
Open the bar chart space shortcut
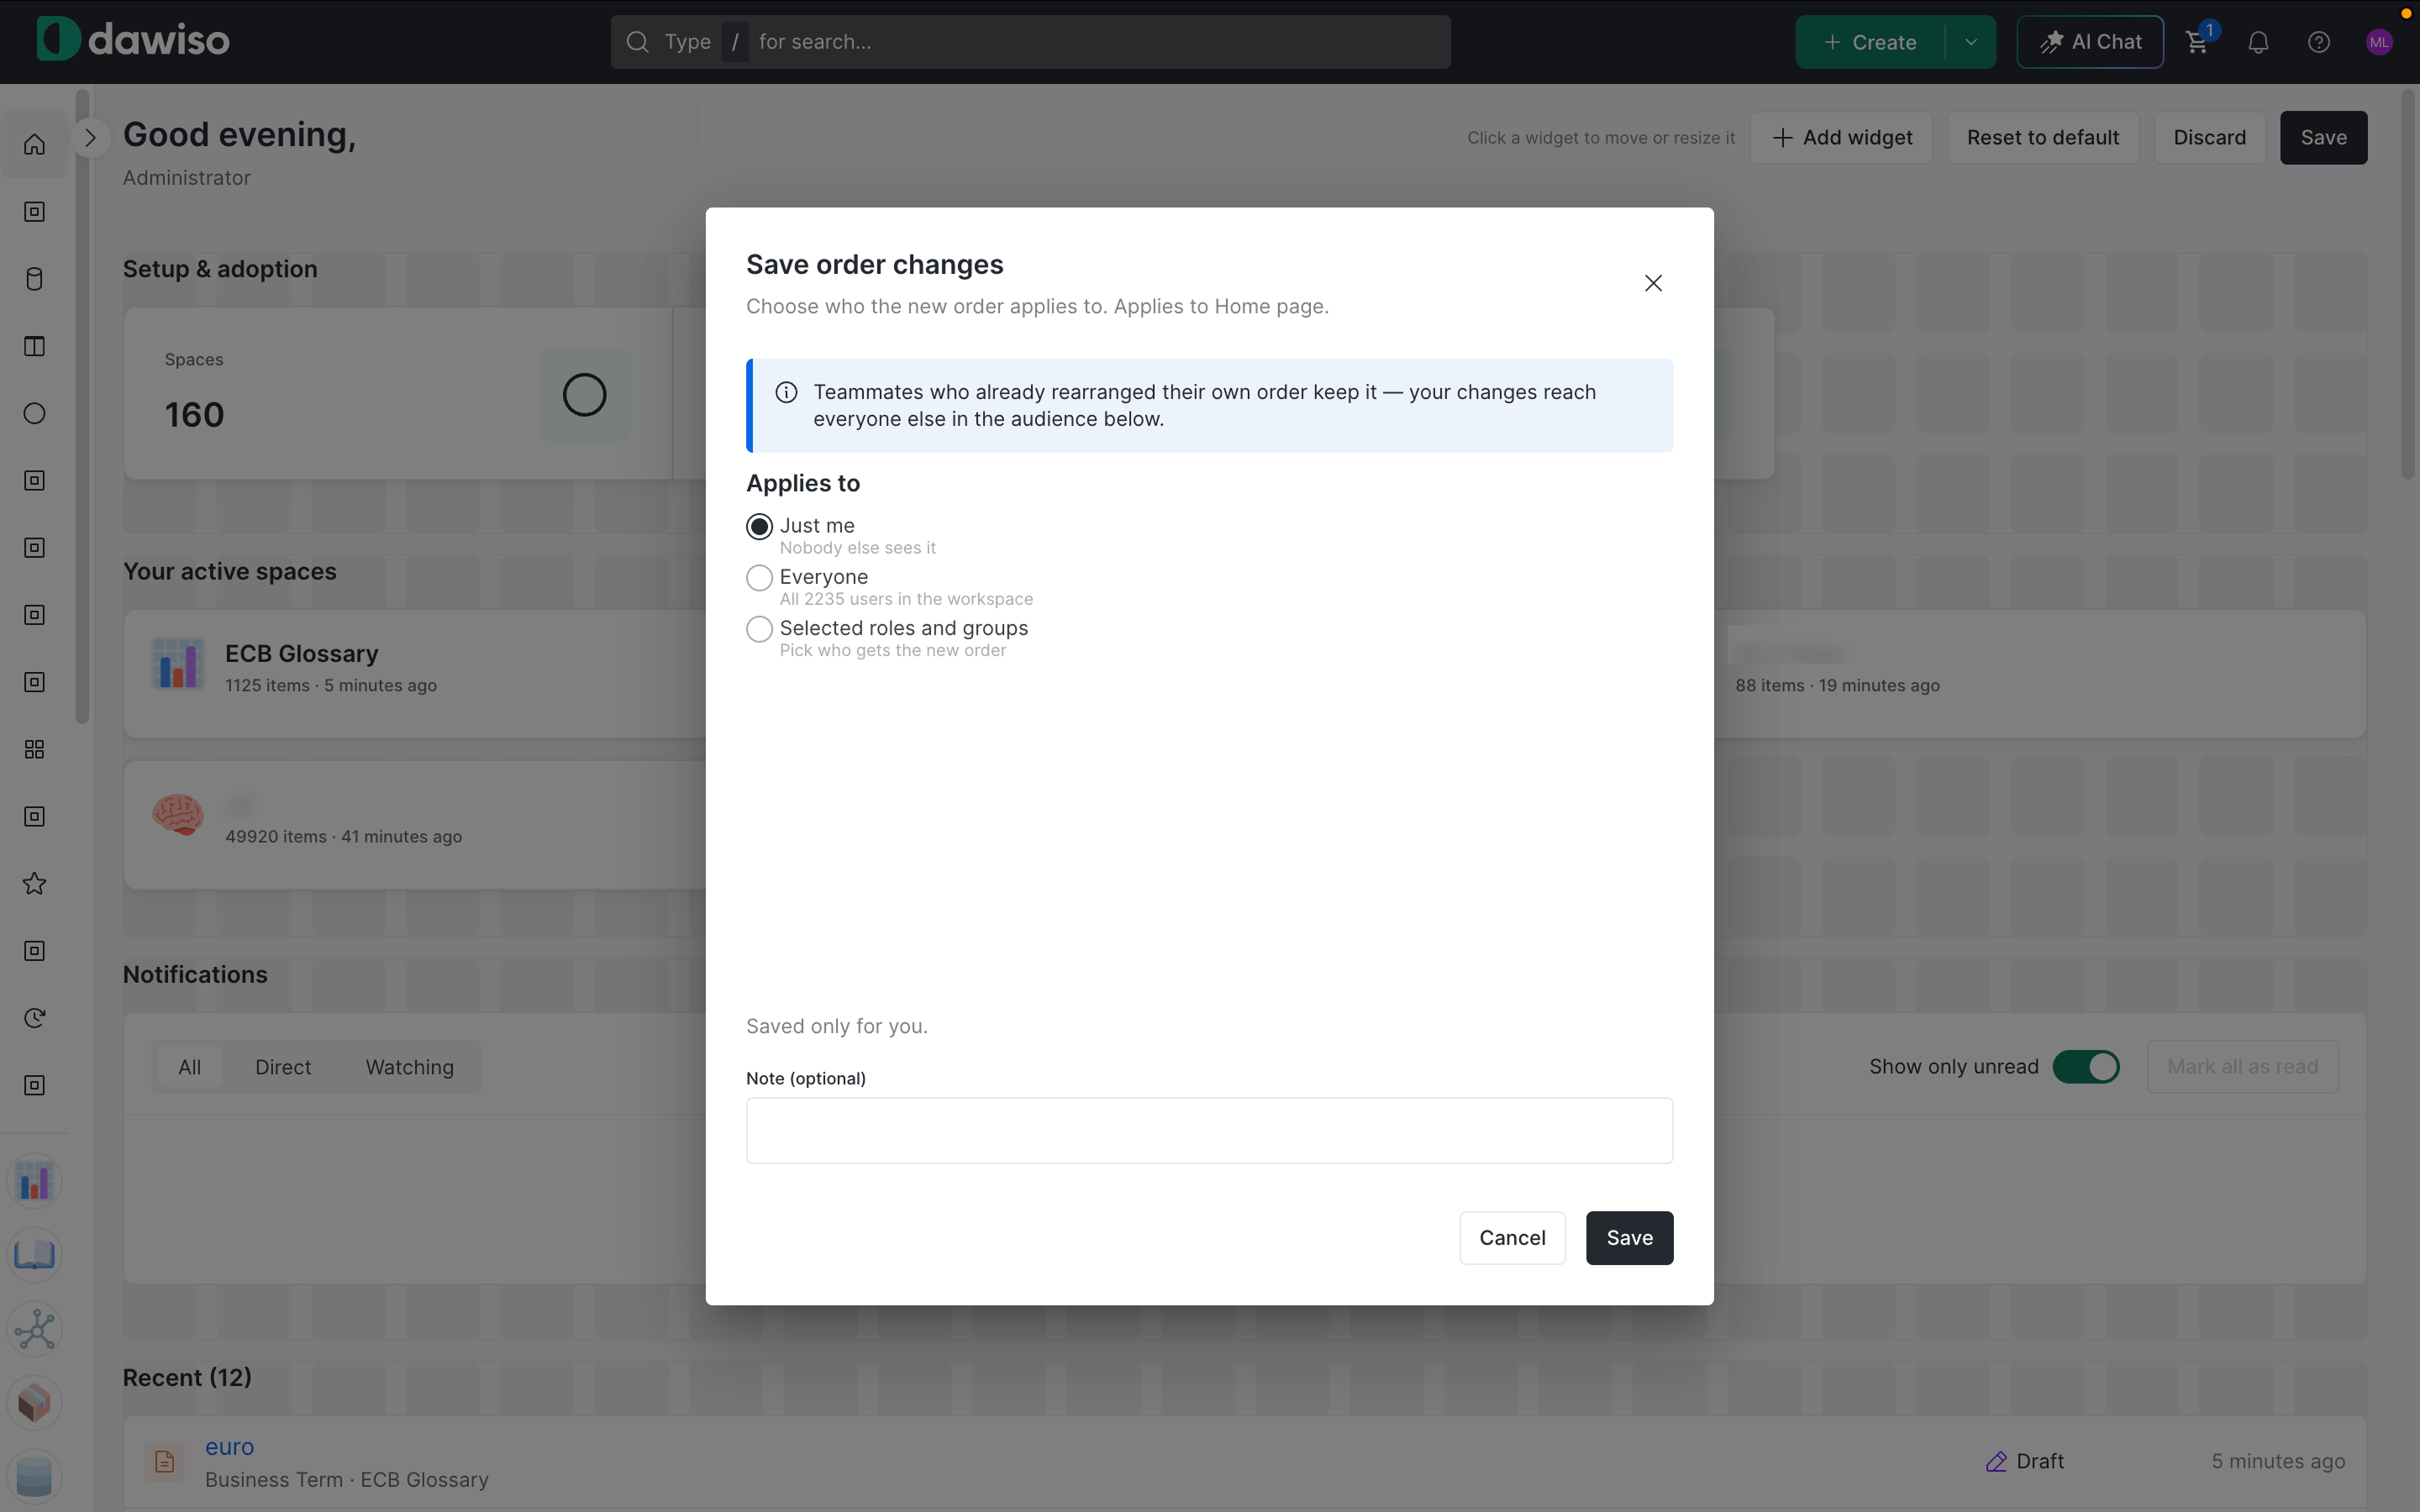[x=35, y=1181]
